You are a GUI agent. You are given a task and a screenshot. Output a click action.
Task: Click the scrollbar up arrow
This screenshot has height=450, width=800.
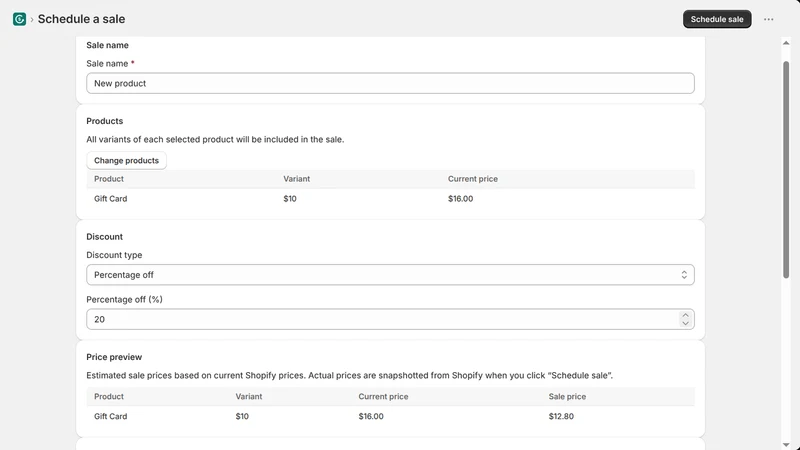click(x=786, y=43)
